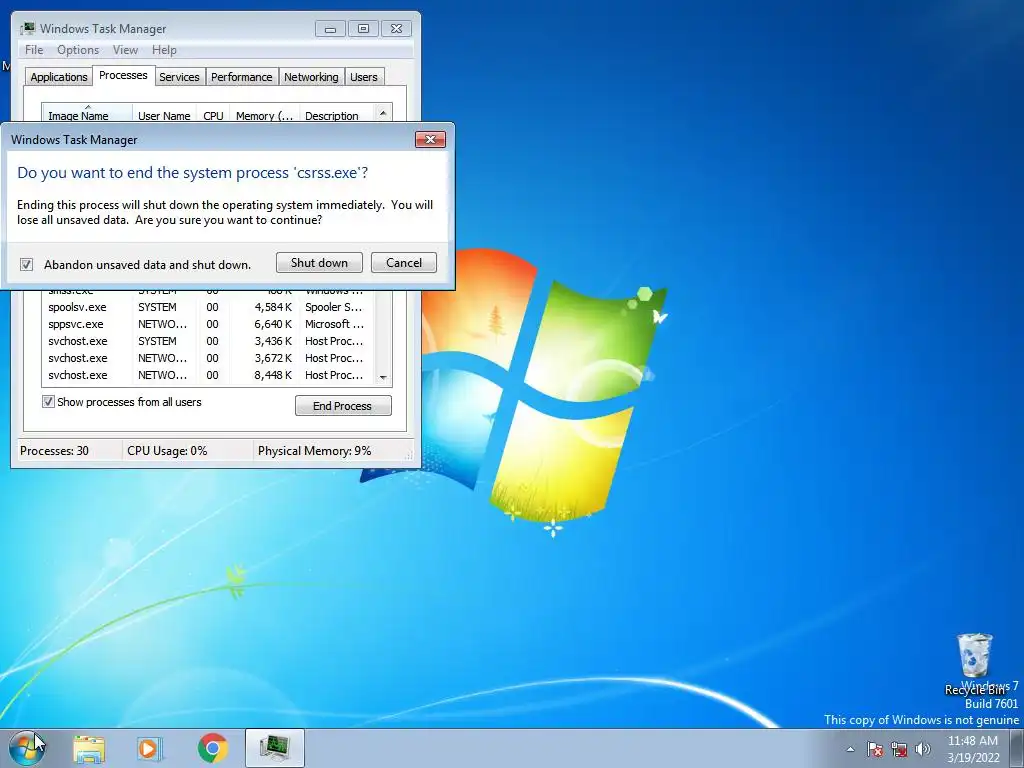Close the main Windows Task Manager window
The height and width of the screenshot is (768, 1024).
pos(396,29)
